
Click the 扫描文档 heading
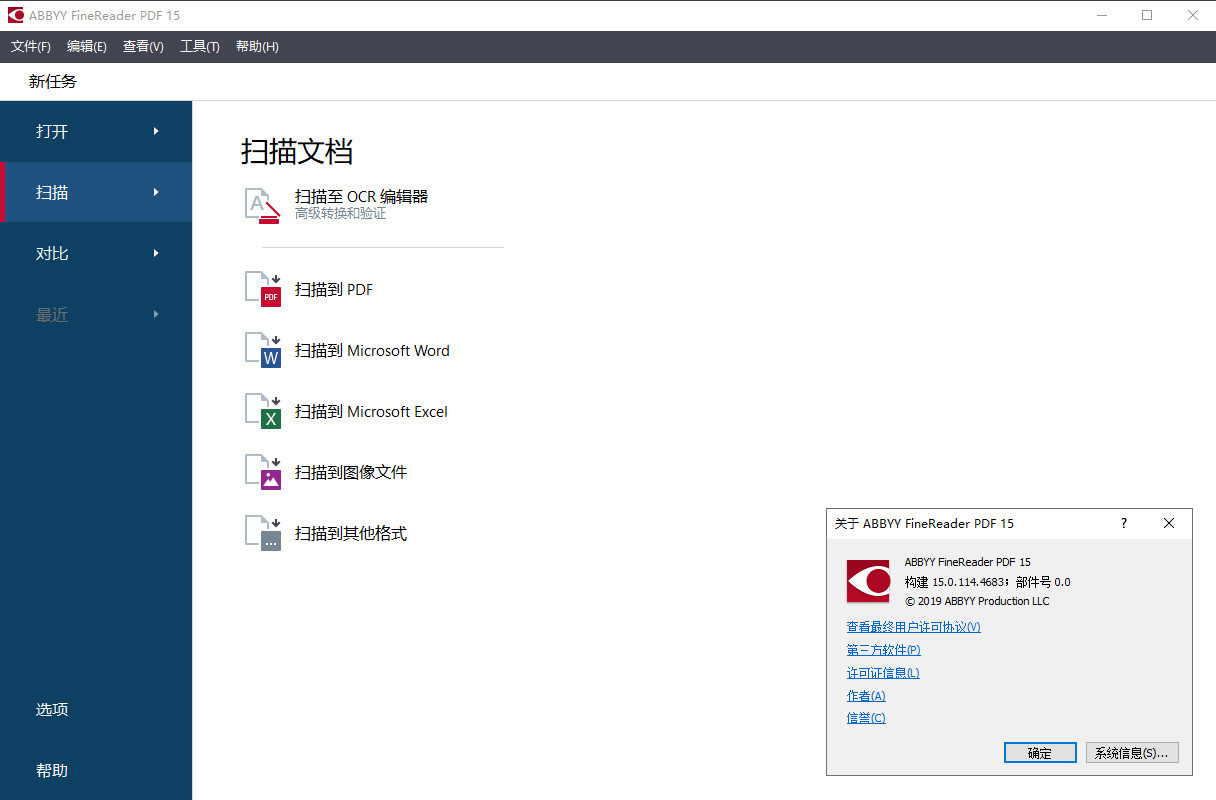297,152
